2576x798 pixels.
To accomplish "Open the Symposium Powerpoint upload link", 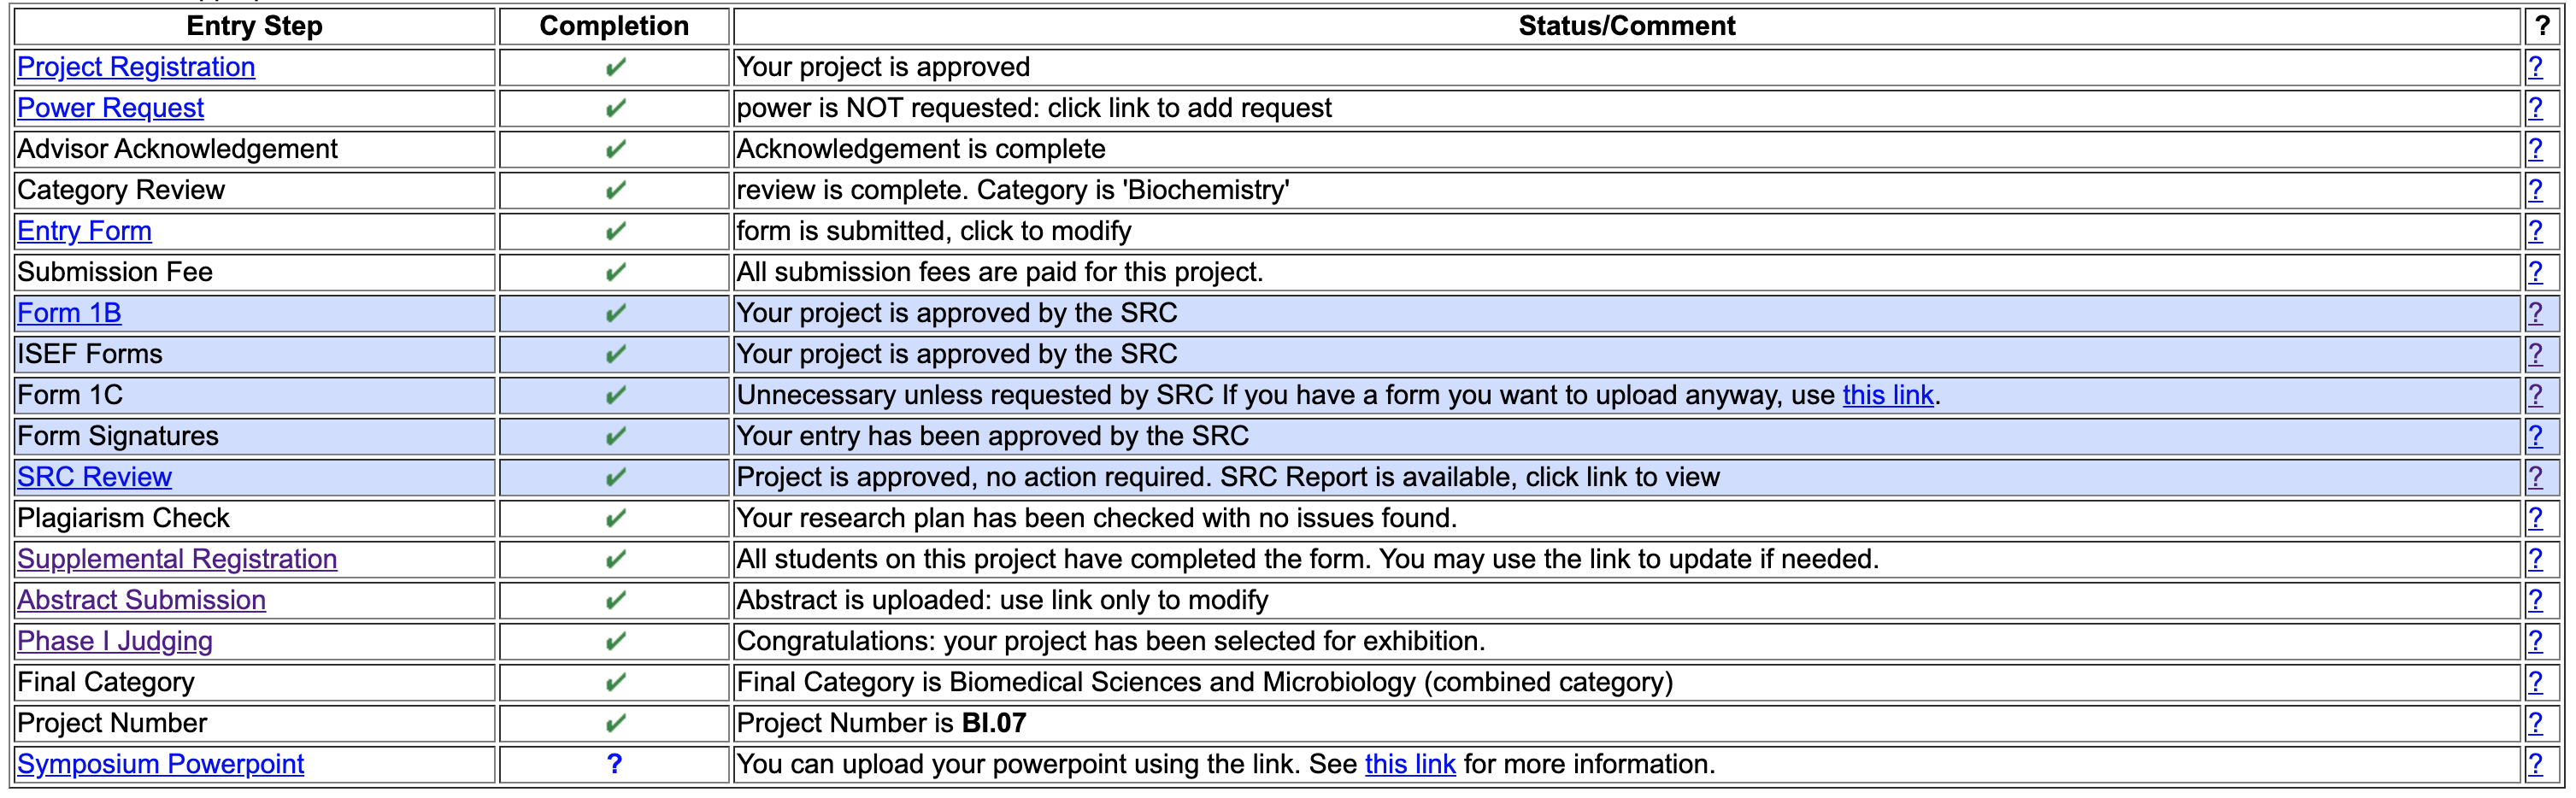I will pyautogui.click(x=160, y=764).
